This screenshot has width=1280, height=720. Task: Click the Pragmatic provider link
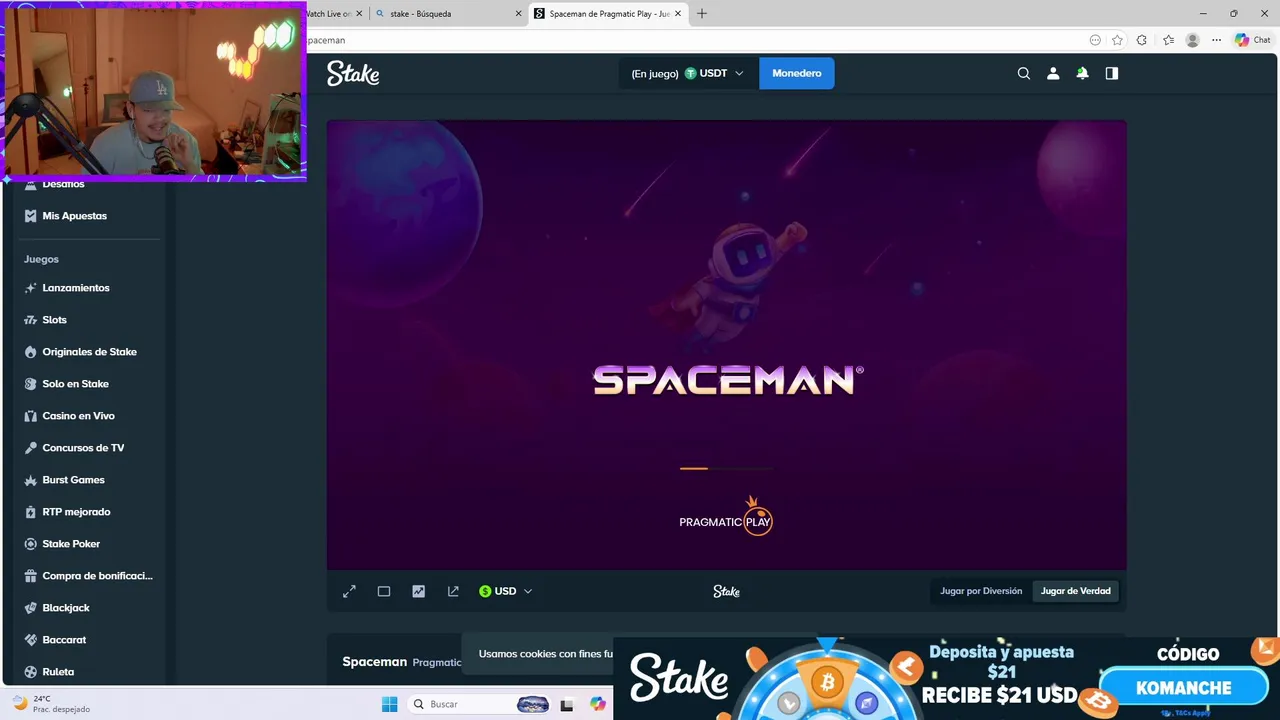[x=437, y=662]
